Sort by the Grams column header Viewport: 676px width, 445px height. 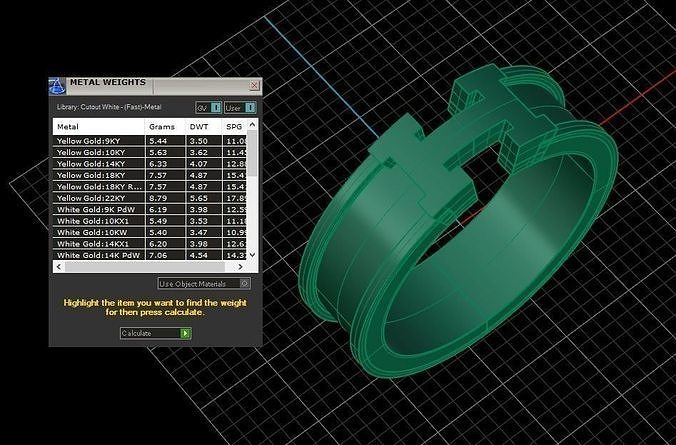pyautogui.click(x=165, y=127)
